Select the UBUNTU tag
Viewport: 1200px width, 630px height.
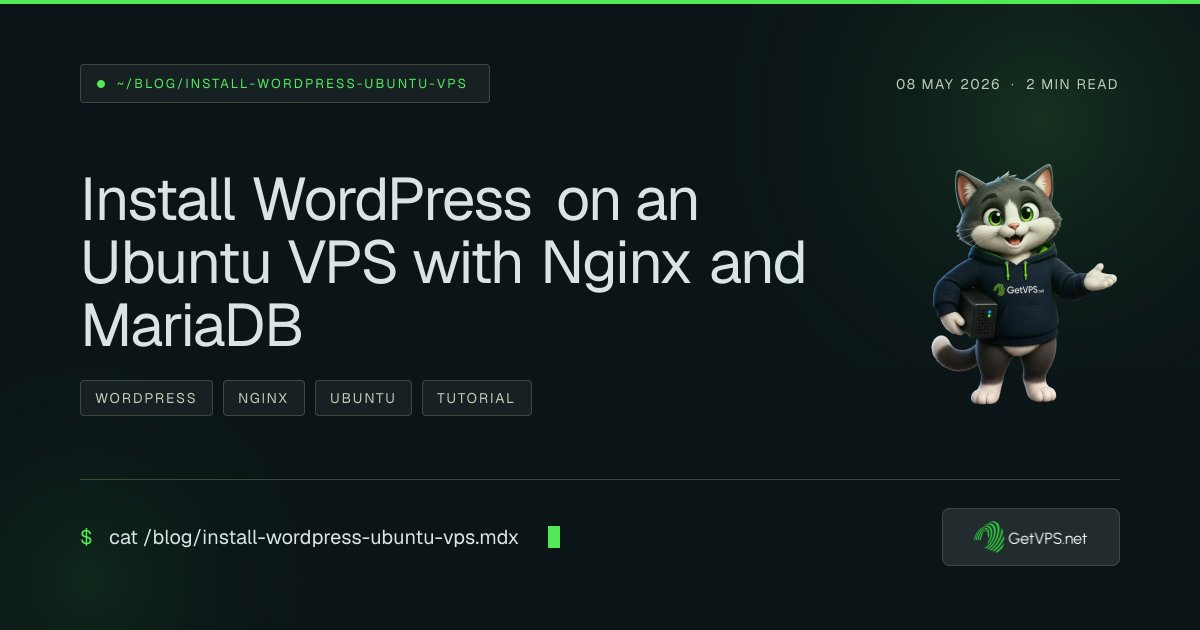[363, 398]
